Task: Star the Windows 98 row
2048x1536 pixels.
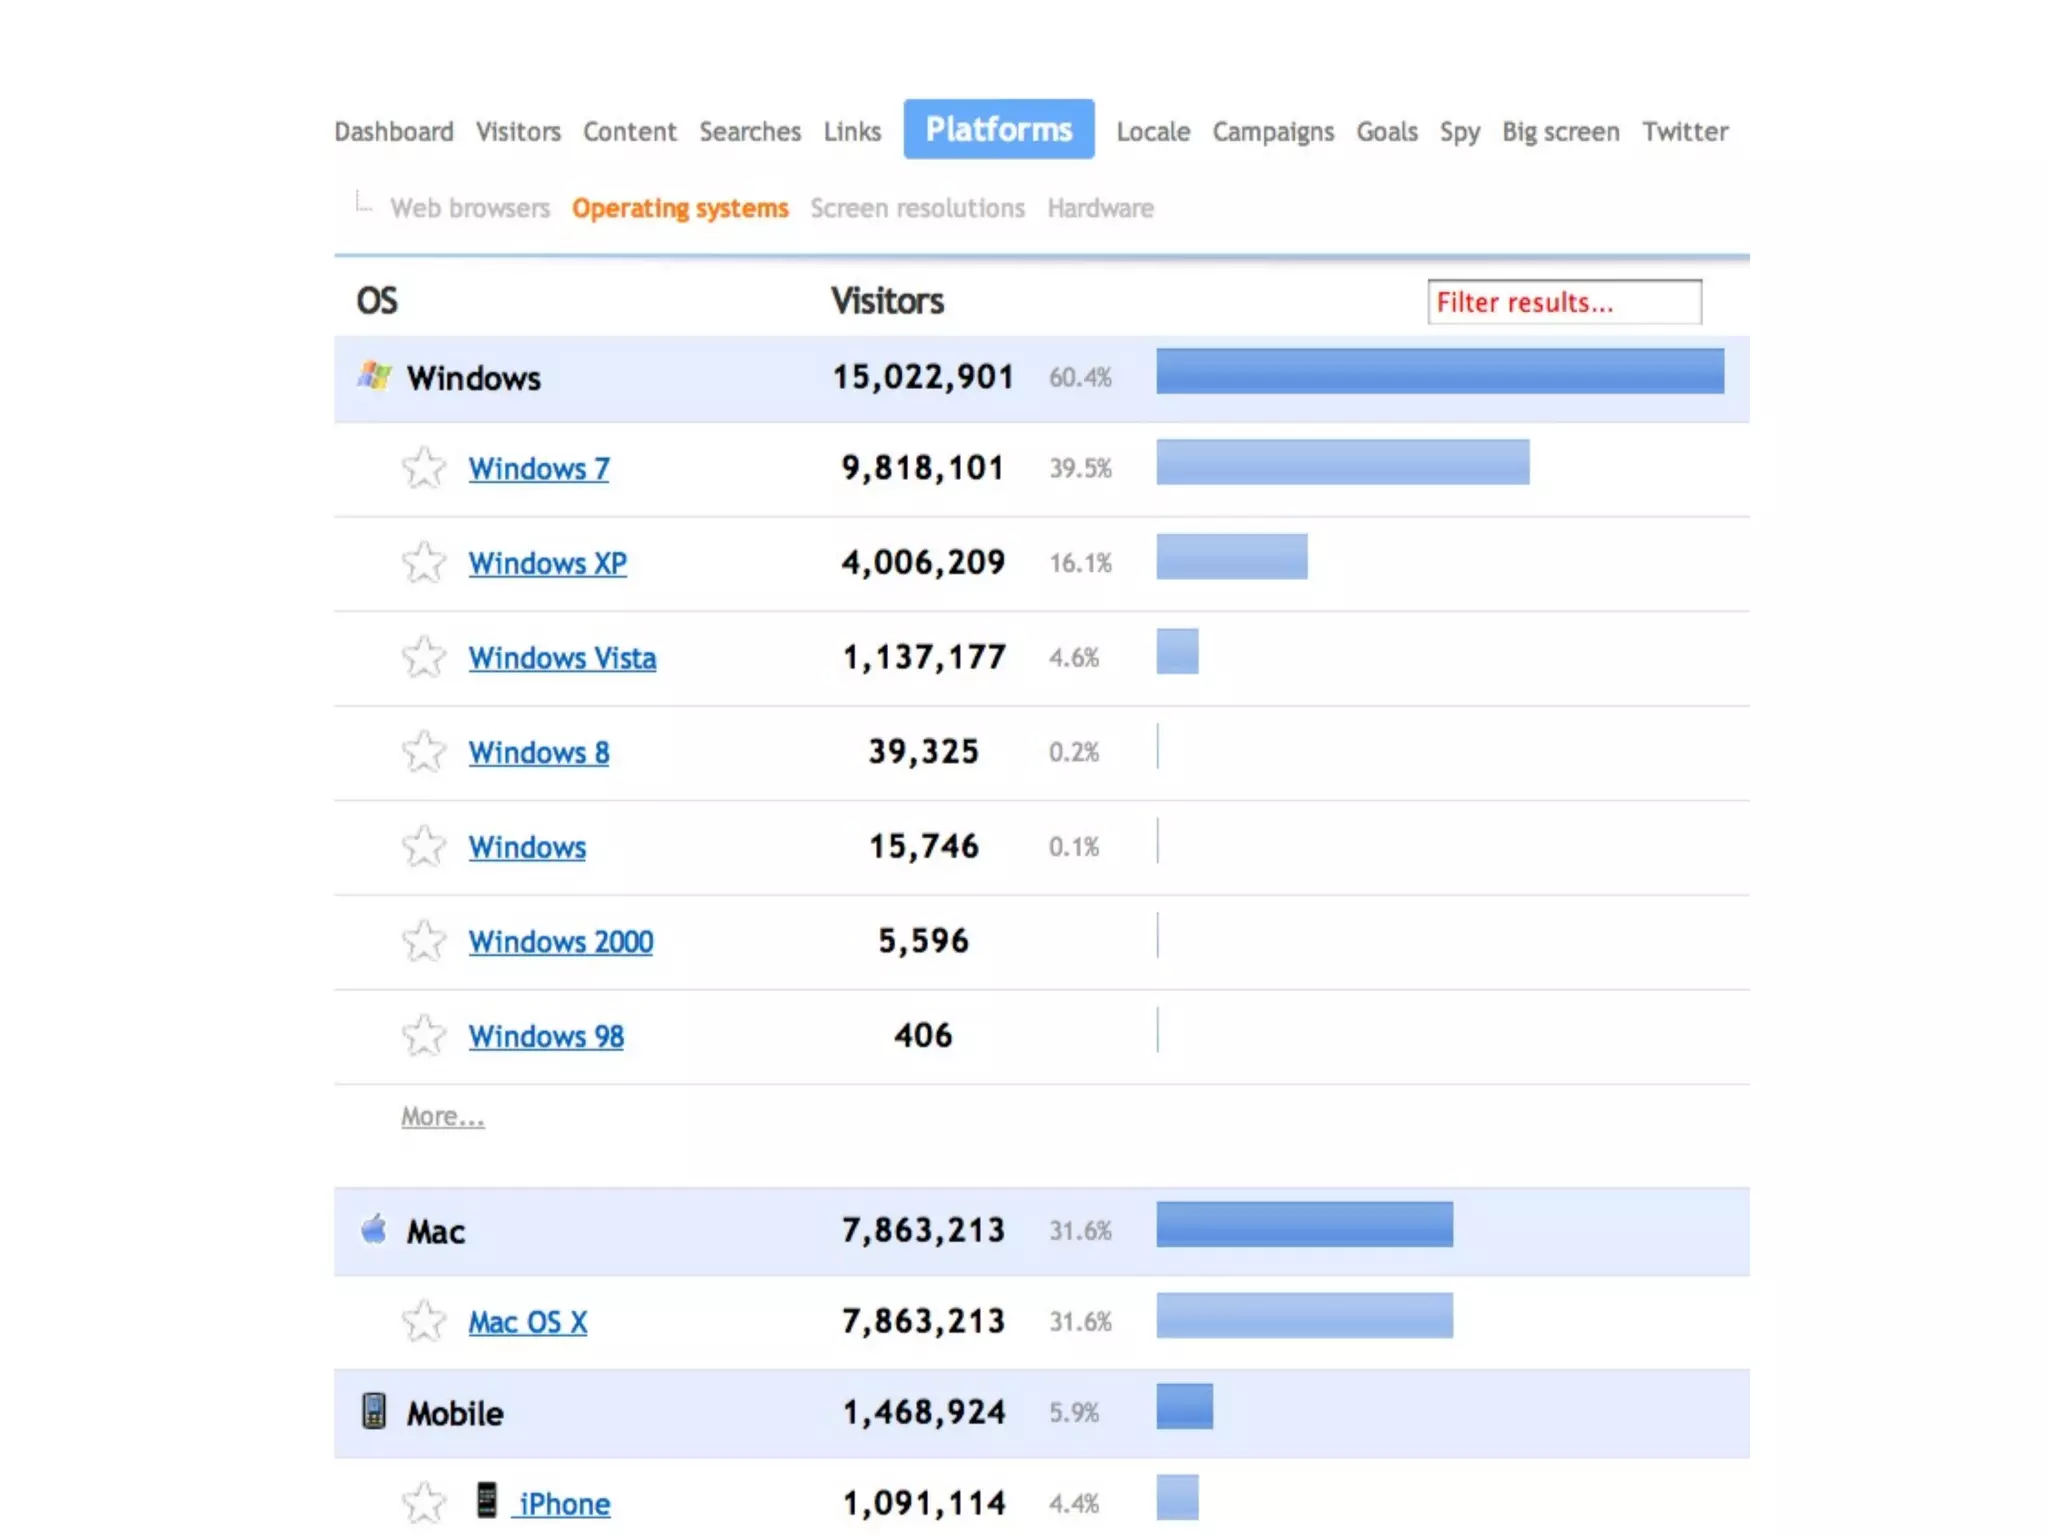Action: click(x=424, y=1036)
